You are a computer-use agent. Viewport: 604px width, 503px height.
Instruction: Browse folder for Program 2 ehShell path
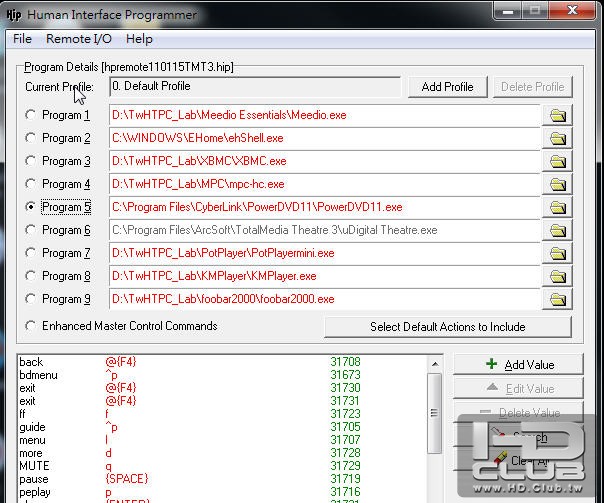tap(557, 138)
